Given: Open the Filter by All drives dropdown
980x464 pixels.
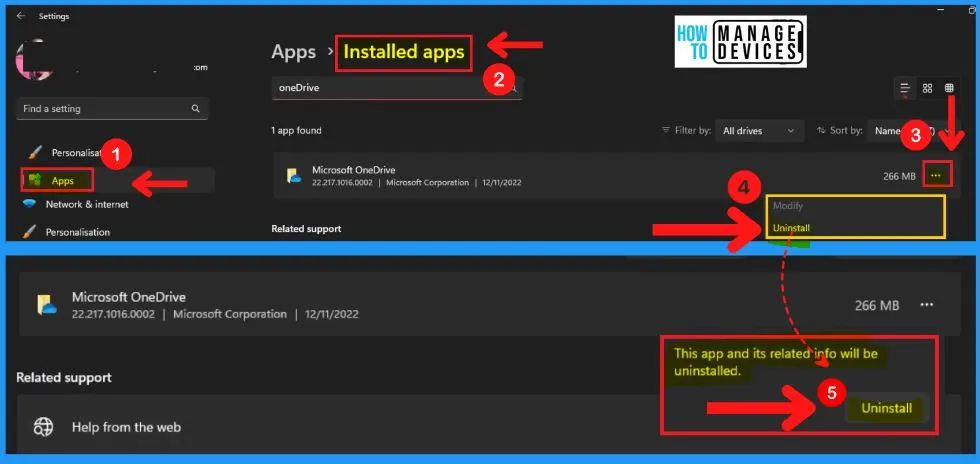Looking at the screenshot, I should pyautogui.click(x=759, y=131).
